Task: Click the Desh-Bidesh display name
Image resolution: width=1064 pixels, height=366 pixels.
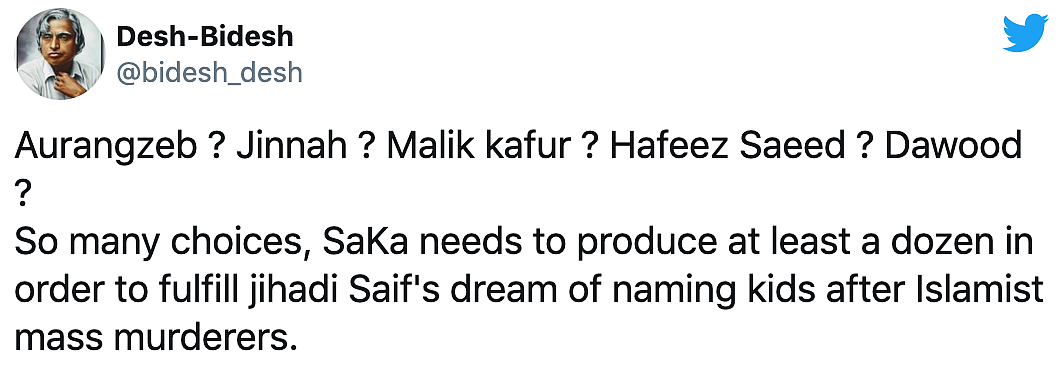Action: tap(205, 37)
